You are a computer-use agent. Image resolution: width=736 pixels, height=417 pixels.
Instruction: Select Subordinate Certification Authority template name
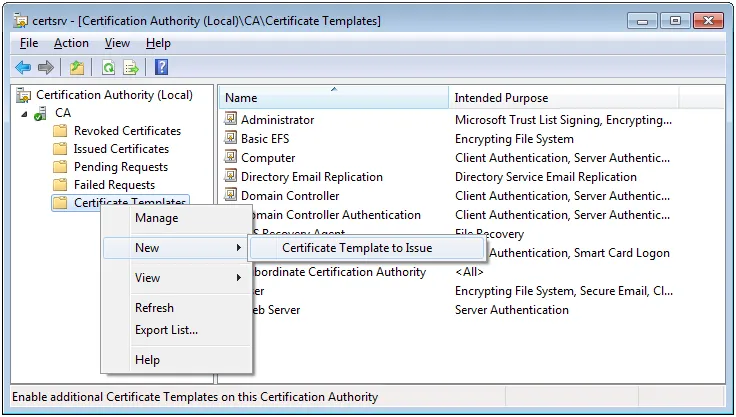coord(339,271)
